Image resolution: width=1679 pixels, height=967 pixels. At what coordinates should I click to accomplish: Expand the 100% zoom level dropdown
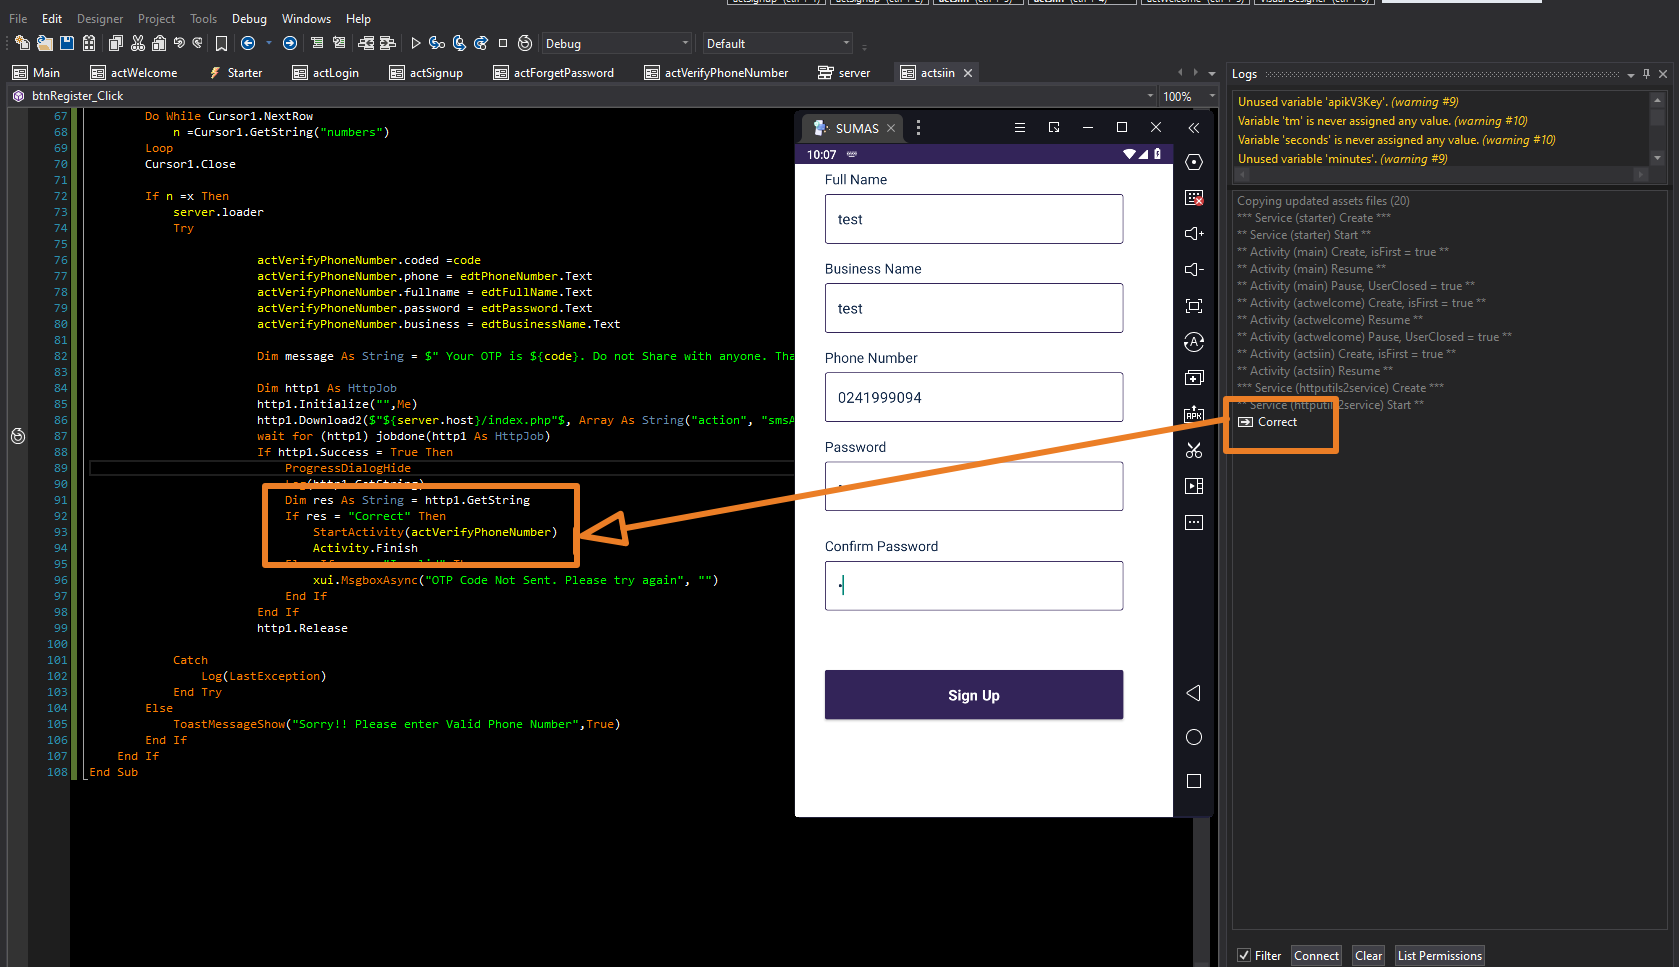(x=1212, y=96)
